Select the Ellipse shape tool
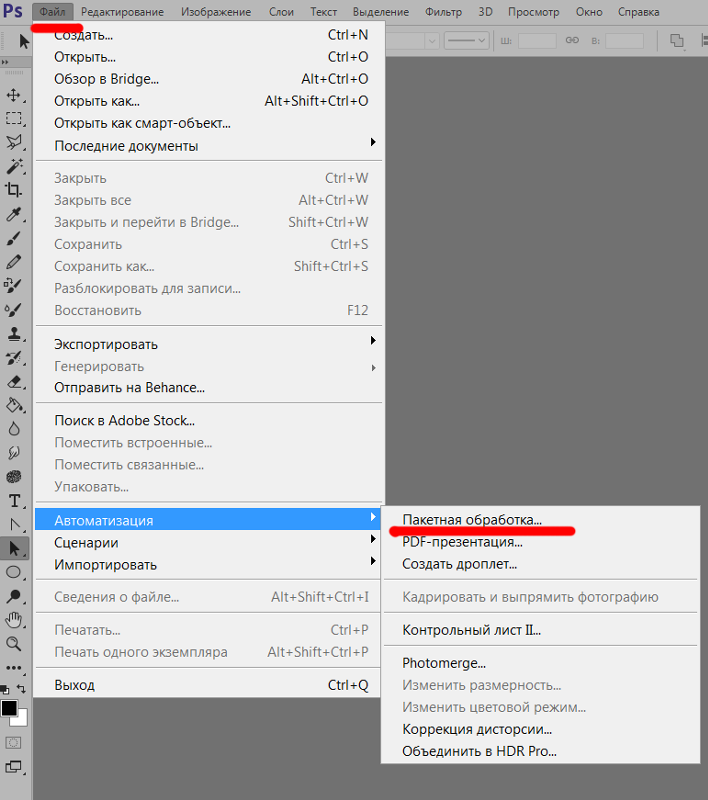 (x=14, y=572)
